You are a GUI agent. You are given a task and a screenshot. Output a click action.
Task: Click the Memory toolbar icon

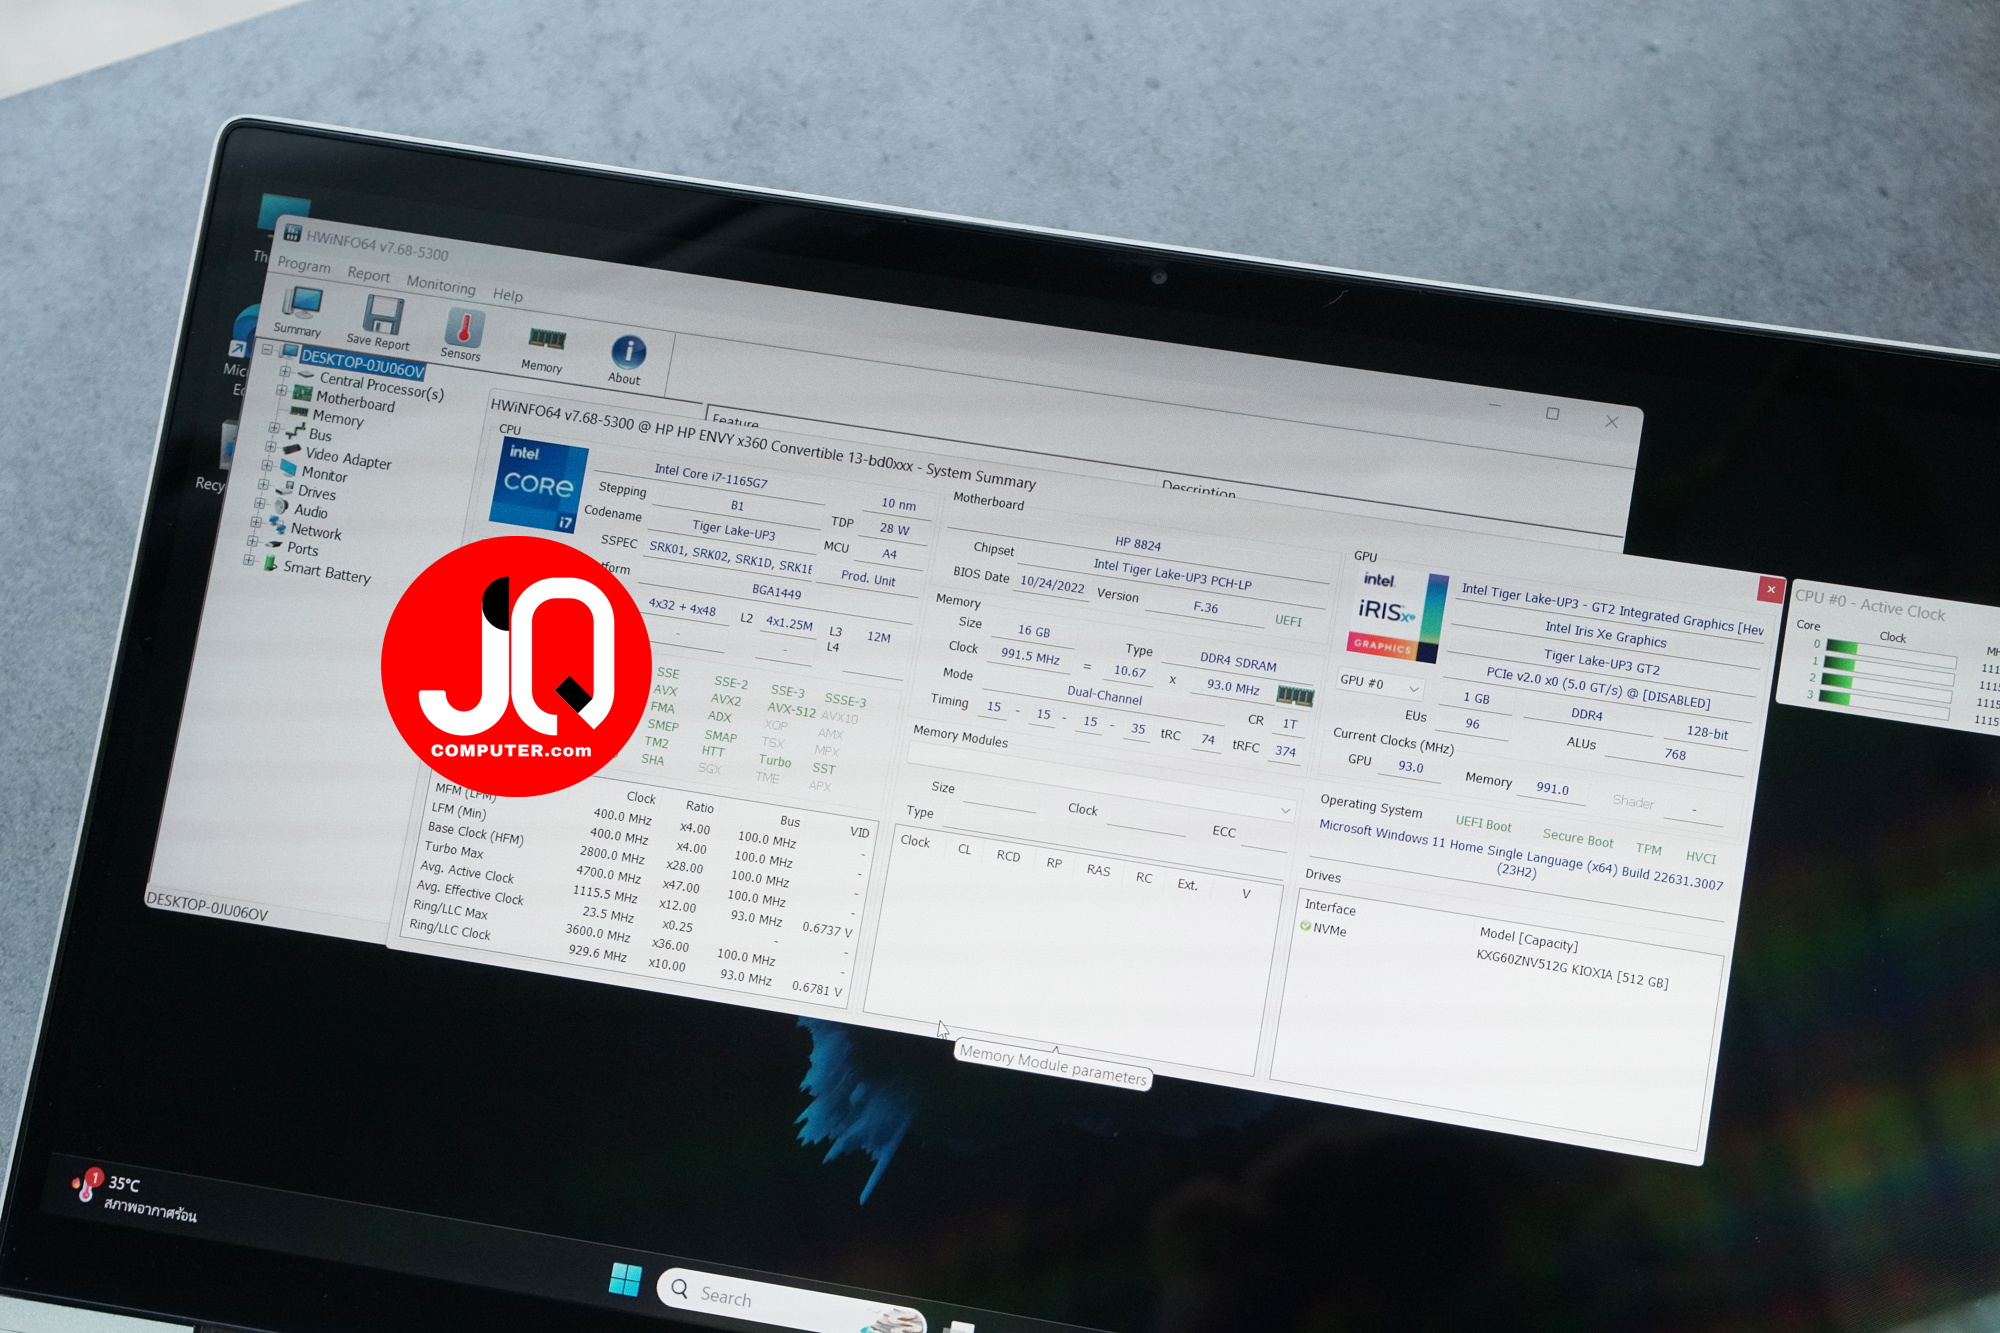click(547, 340)
